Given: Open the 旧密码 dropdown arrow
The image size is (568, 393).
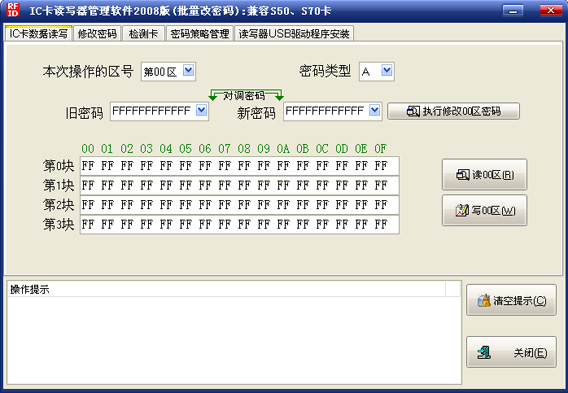Looking at the screenshot, I should click(x=201, y=110).
